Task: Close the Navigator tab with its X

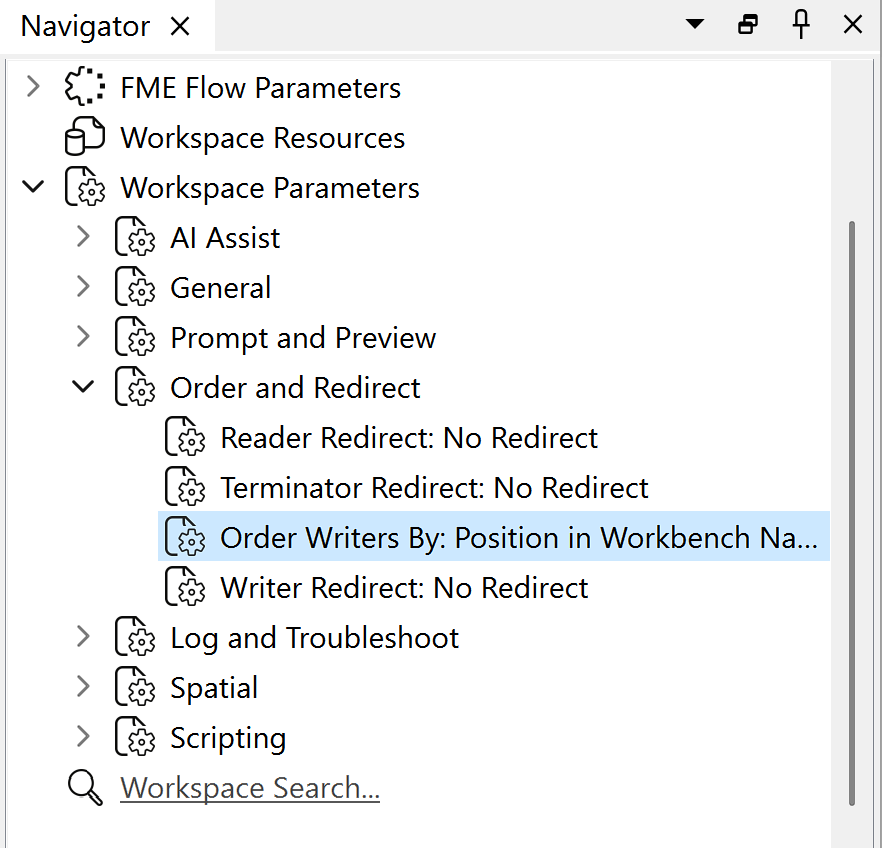Action: pos(180,26)
